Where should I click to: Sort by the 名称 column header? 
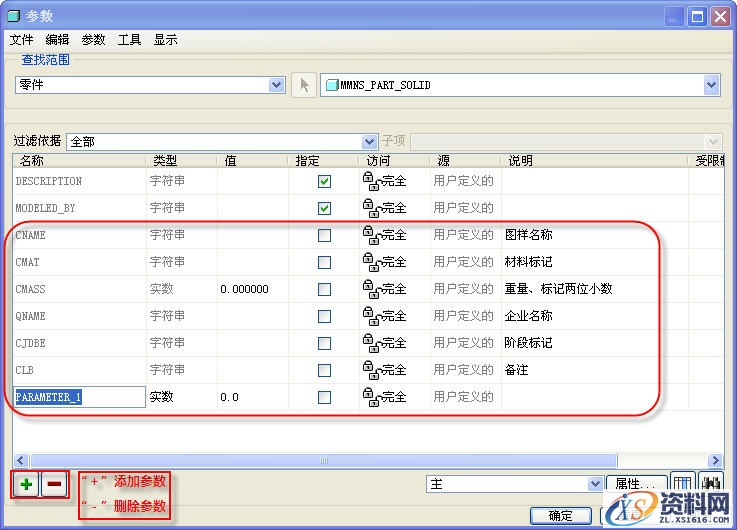[x=79, y=161]
